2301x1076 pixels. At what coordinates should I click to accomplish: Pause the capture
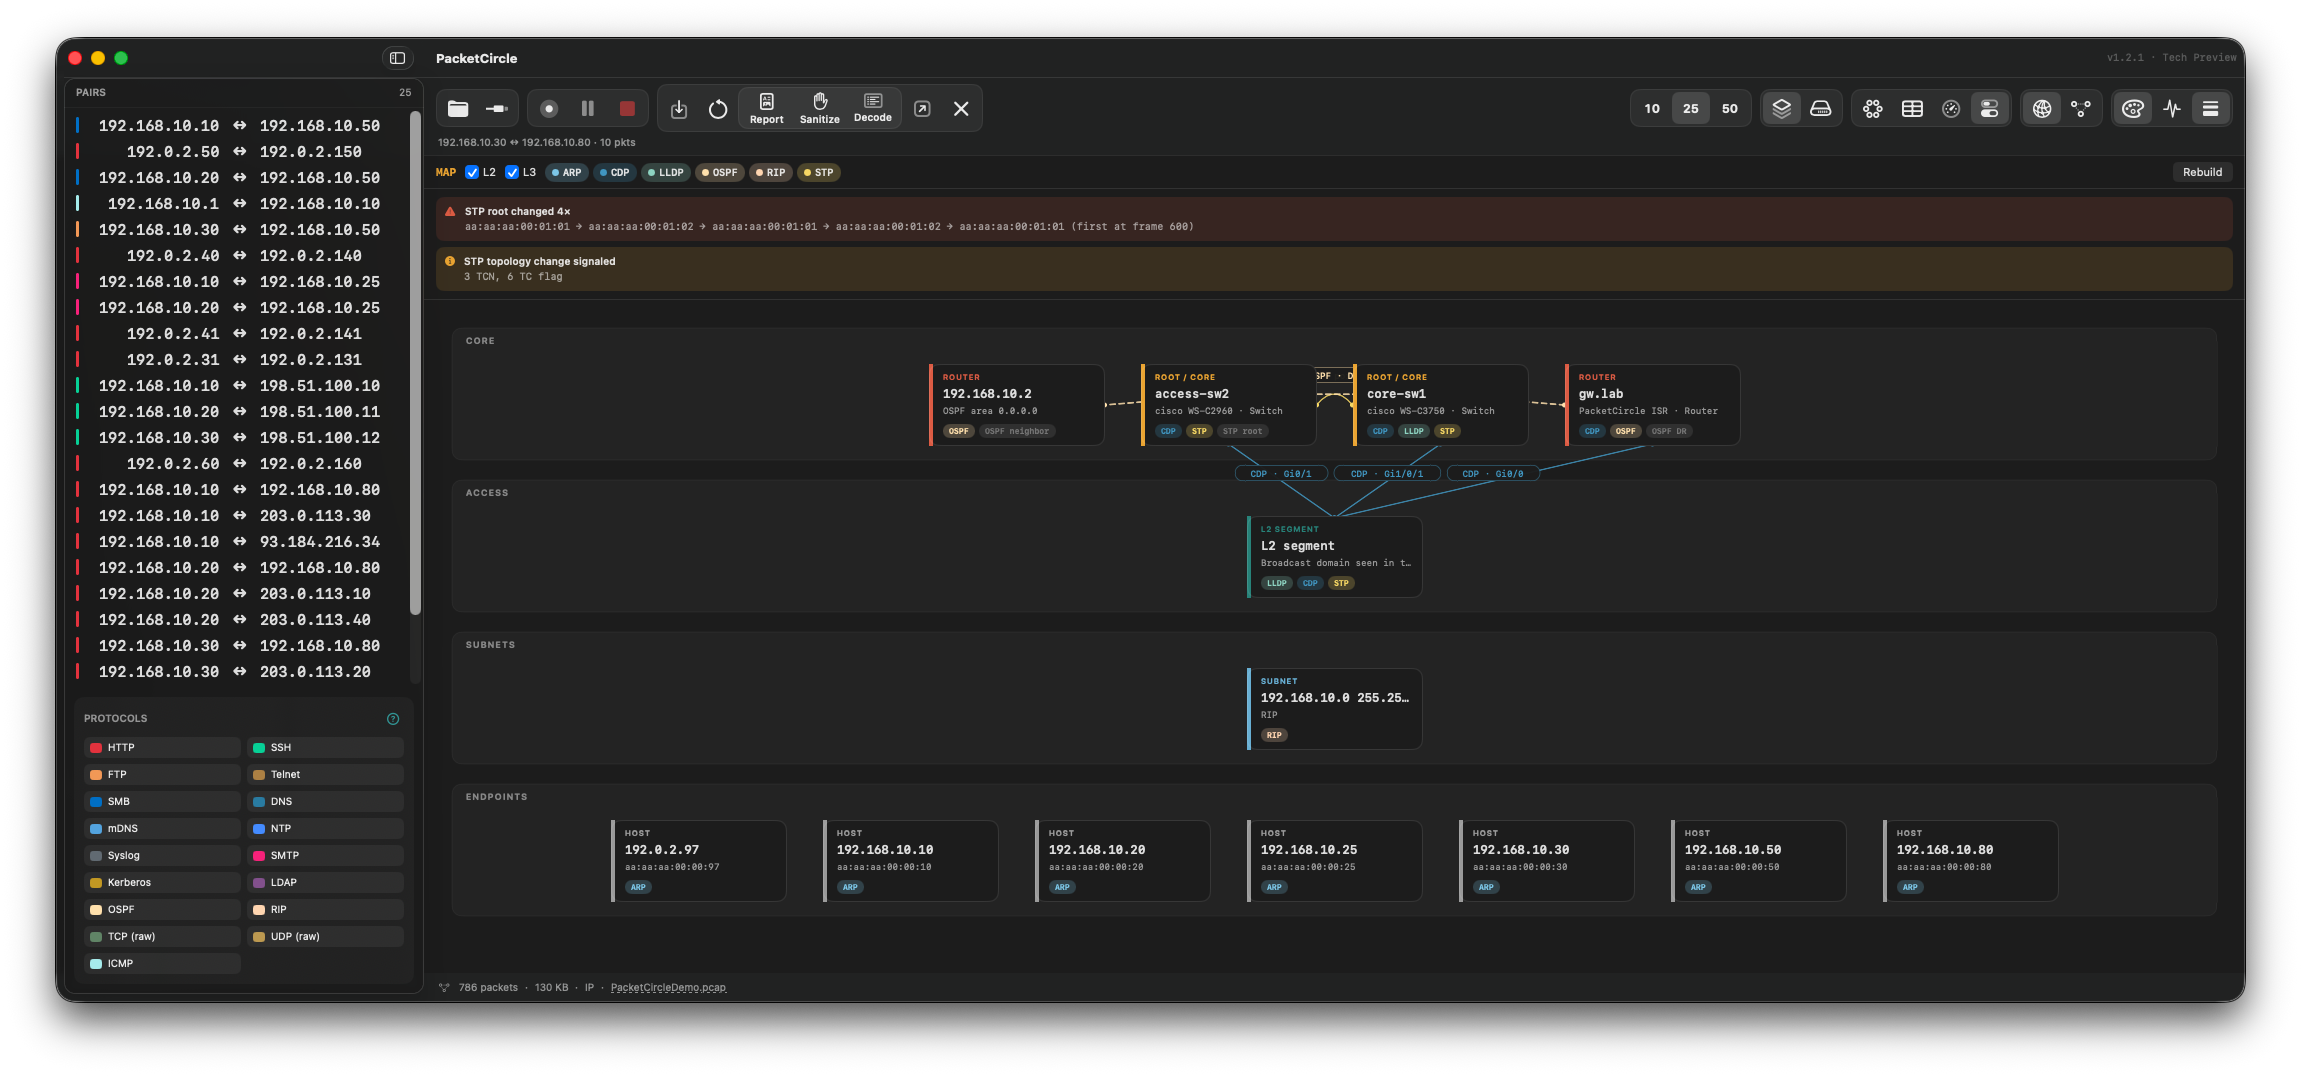pos(588,108)
